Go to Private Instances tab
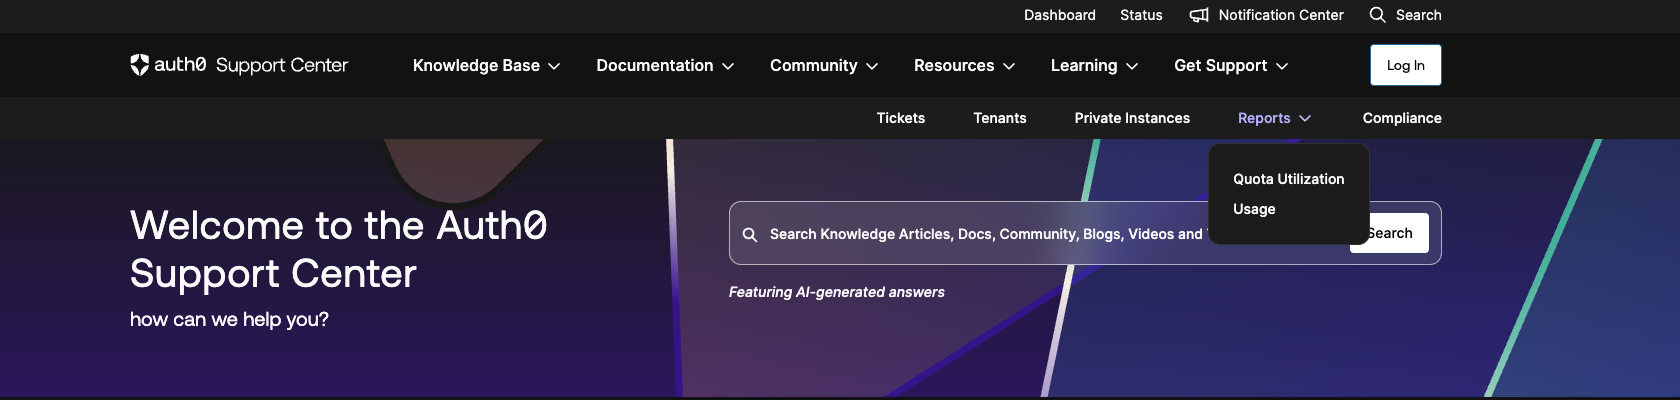This screenshot has height=400, width=1680. 1132,118
